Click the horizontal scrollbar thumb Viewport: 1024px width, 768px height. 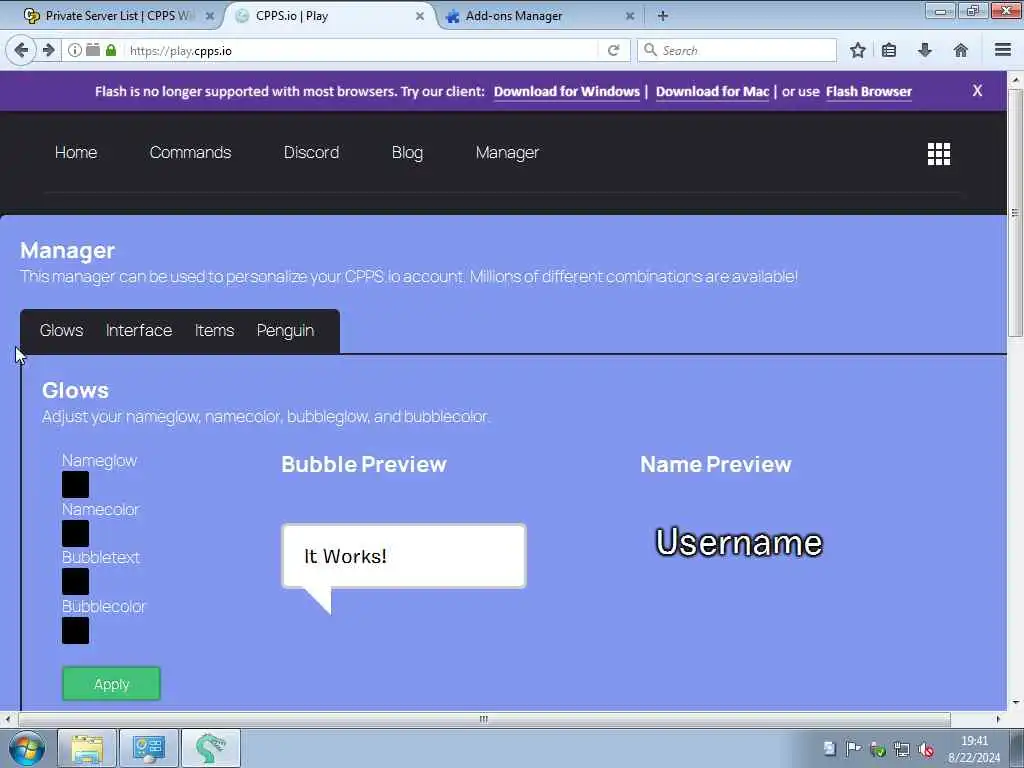pyautogui.click(x=484, y=719)
